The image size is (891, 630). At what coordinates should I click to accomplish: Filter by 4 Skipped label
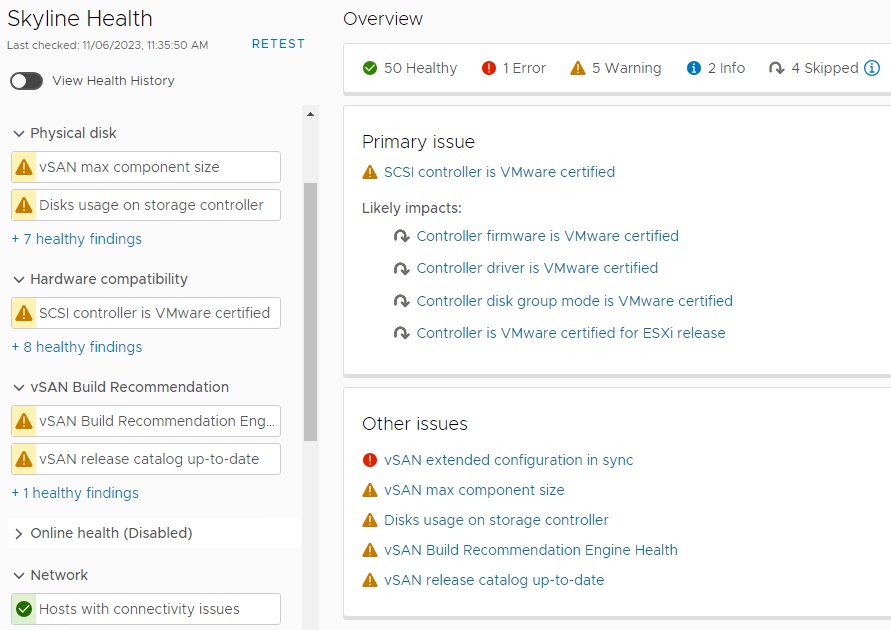(x=825, y=68)
